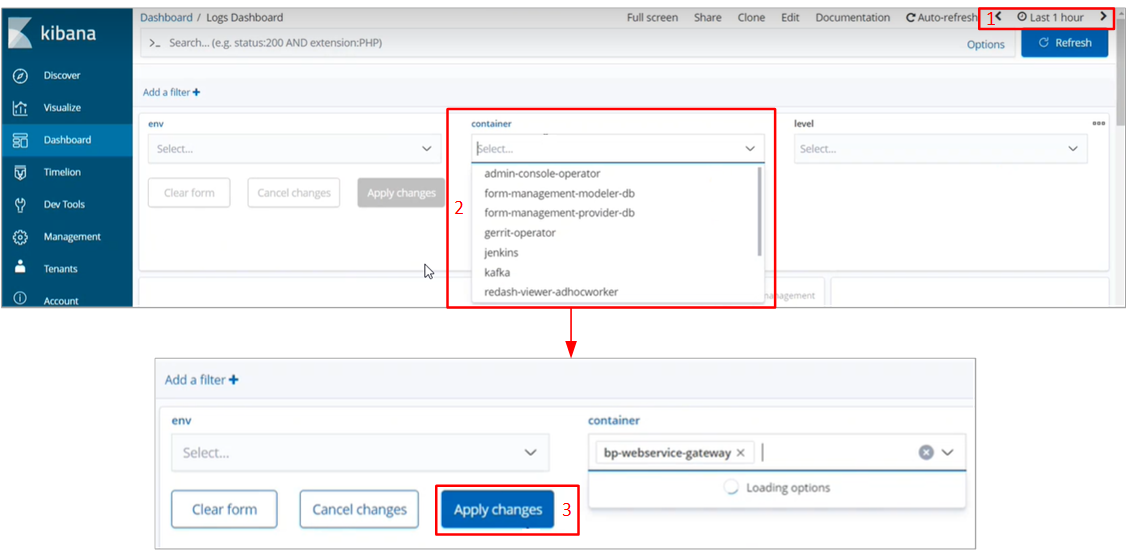1127x550 pixels.
Task: Click the Kibana logo
Action: [x=52, y=35]
